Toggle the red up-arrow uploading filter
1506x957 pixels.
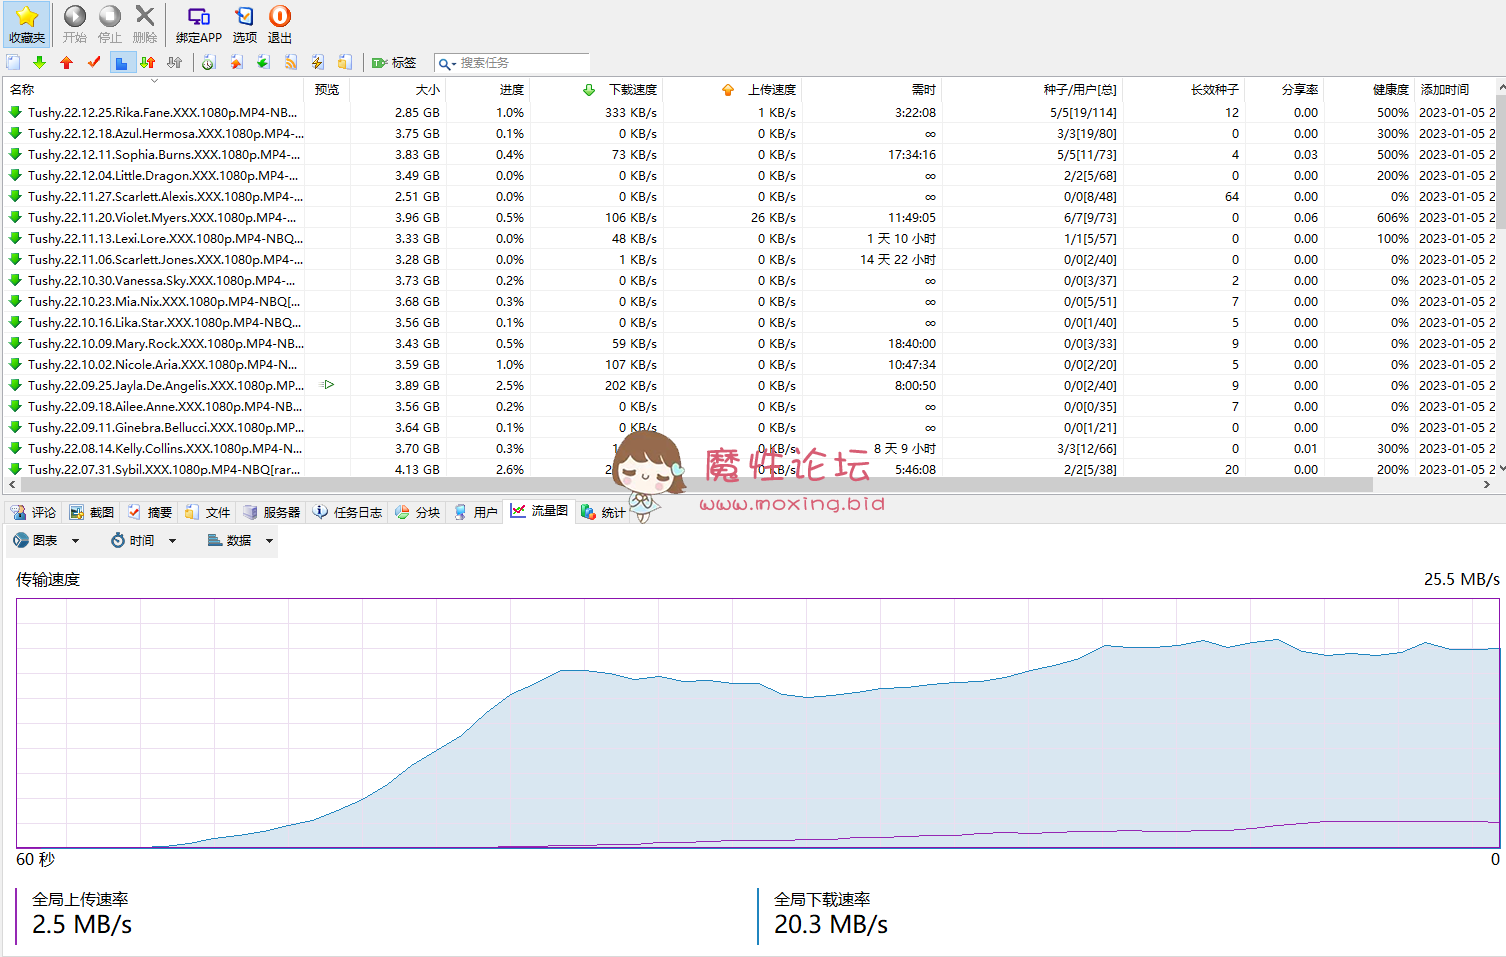point(66,63)
